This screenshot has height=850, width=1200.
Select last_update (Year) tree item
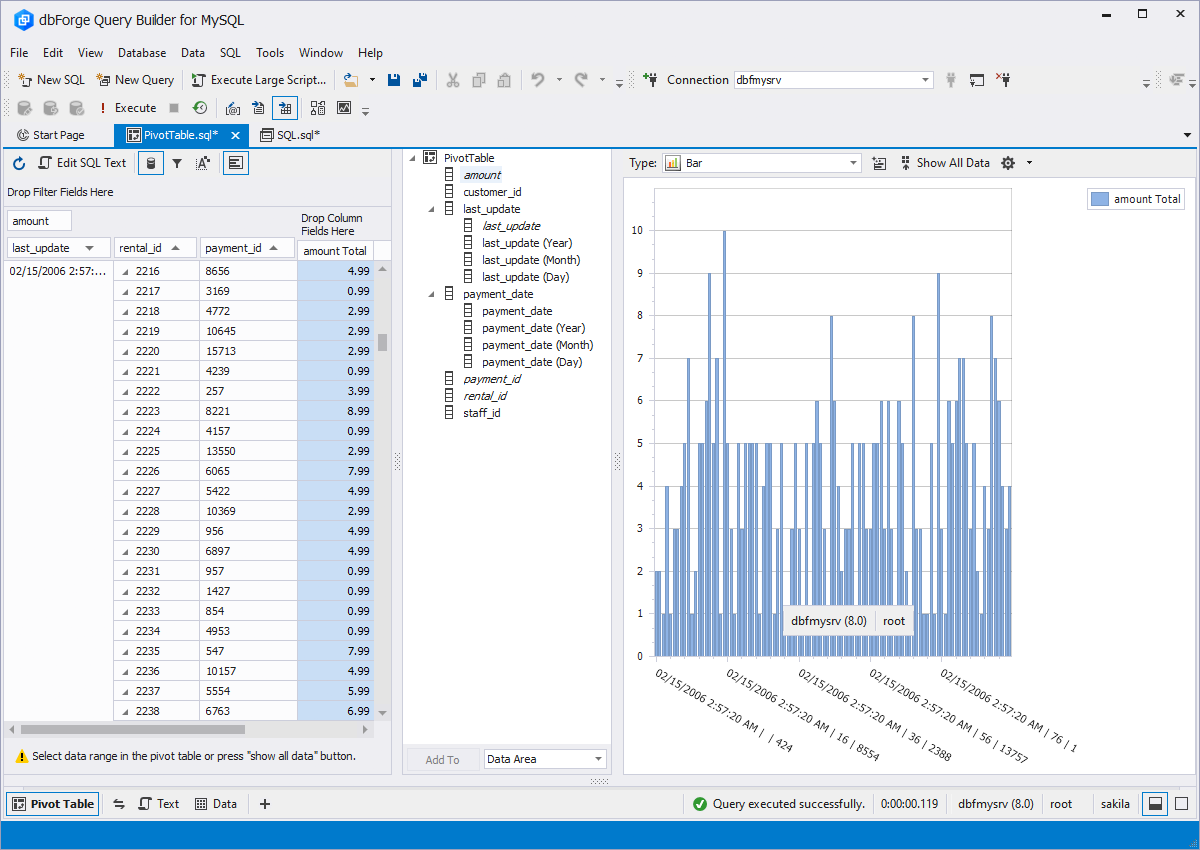(527, 243)
